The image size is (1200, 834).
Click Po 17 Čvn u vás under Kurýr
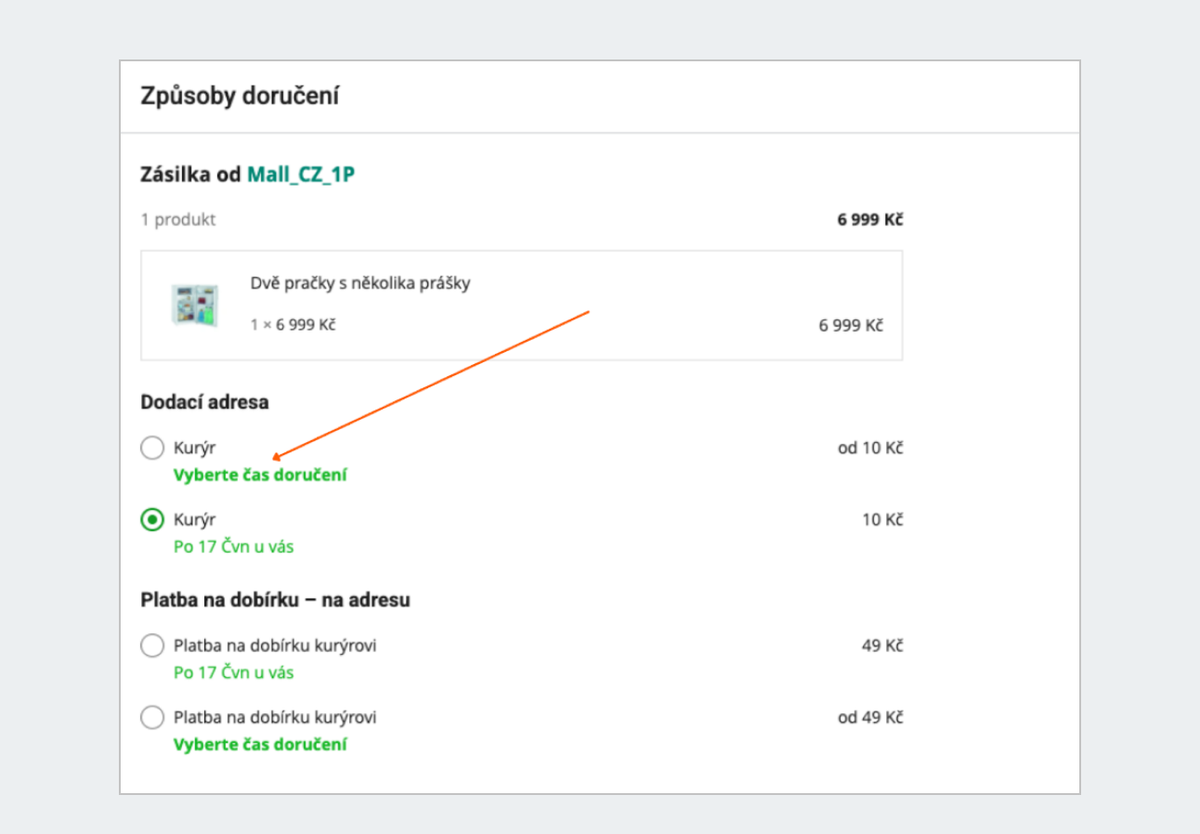tap(234, 547)
